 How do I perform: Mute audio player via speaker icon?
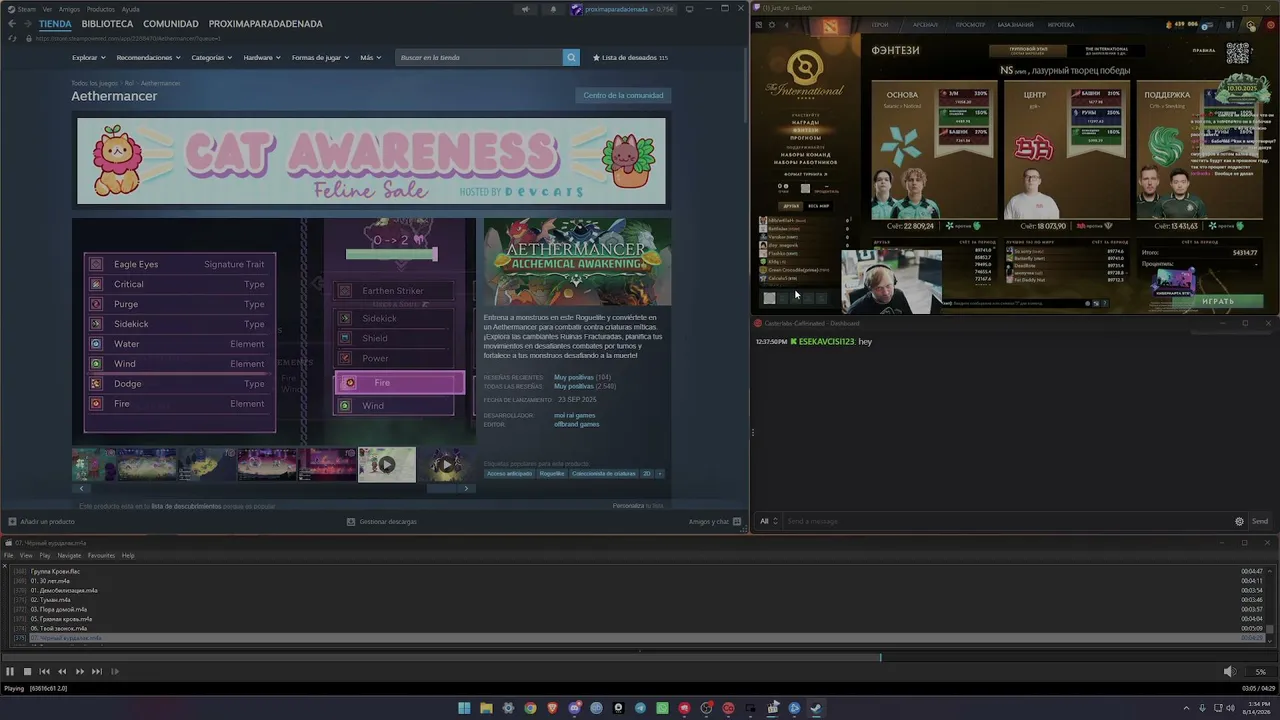[x=1229, y=672]
